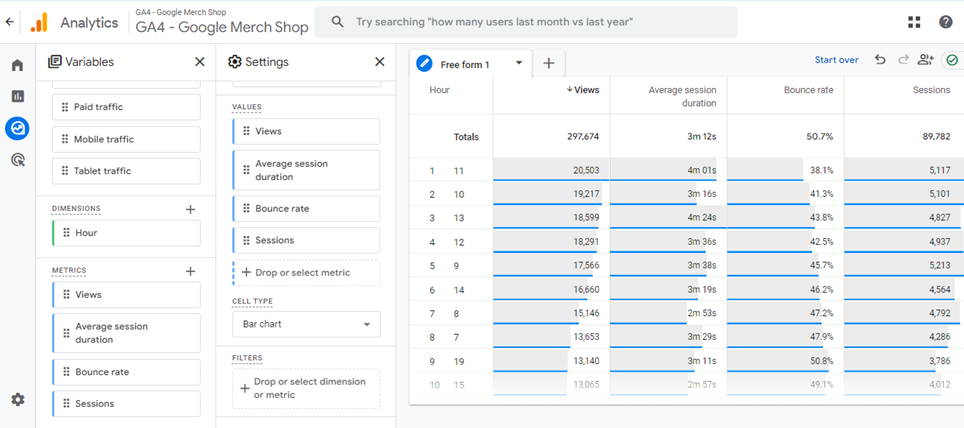The image size is (964, 428).
Task: Share exploration using the add-person icon
Action: click(925, 60)
